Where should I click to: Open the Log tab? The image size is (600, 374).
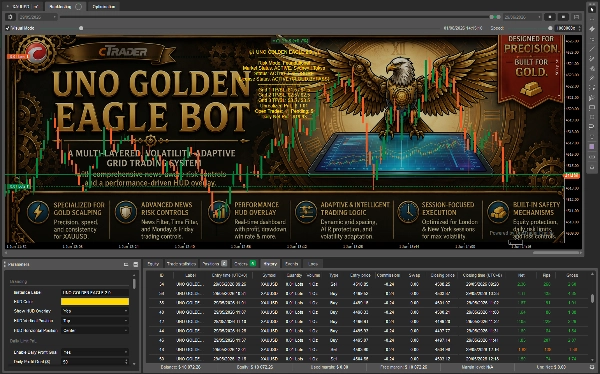pyautogui.click(x=313, y=264)
